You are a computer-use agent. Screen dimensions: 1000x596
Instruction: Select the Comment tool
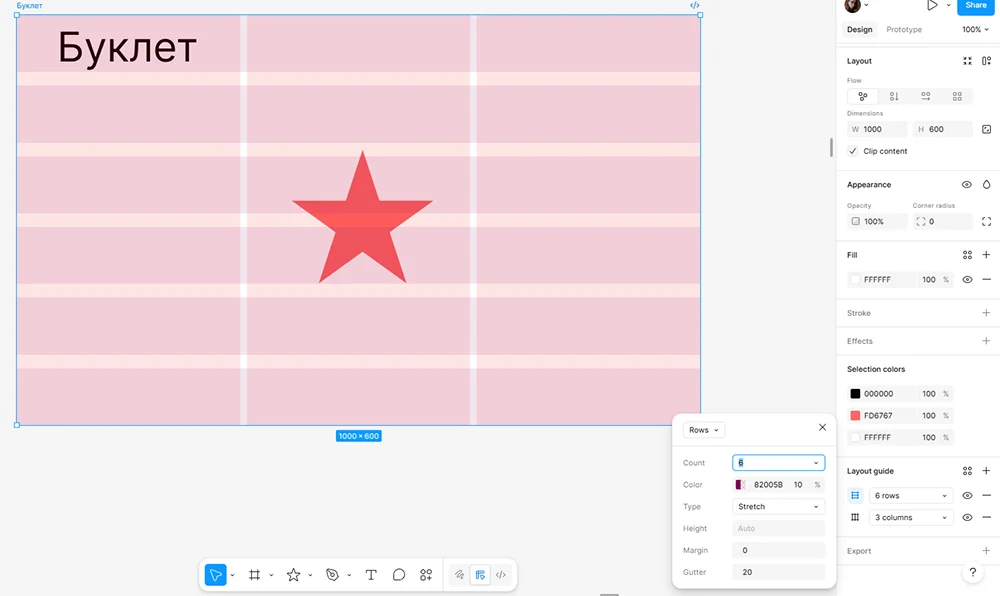tap(399, 575)
